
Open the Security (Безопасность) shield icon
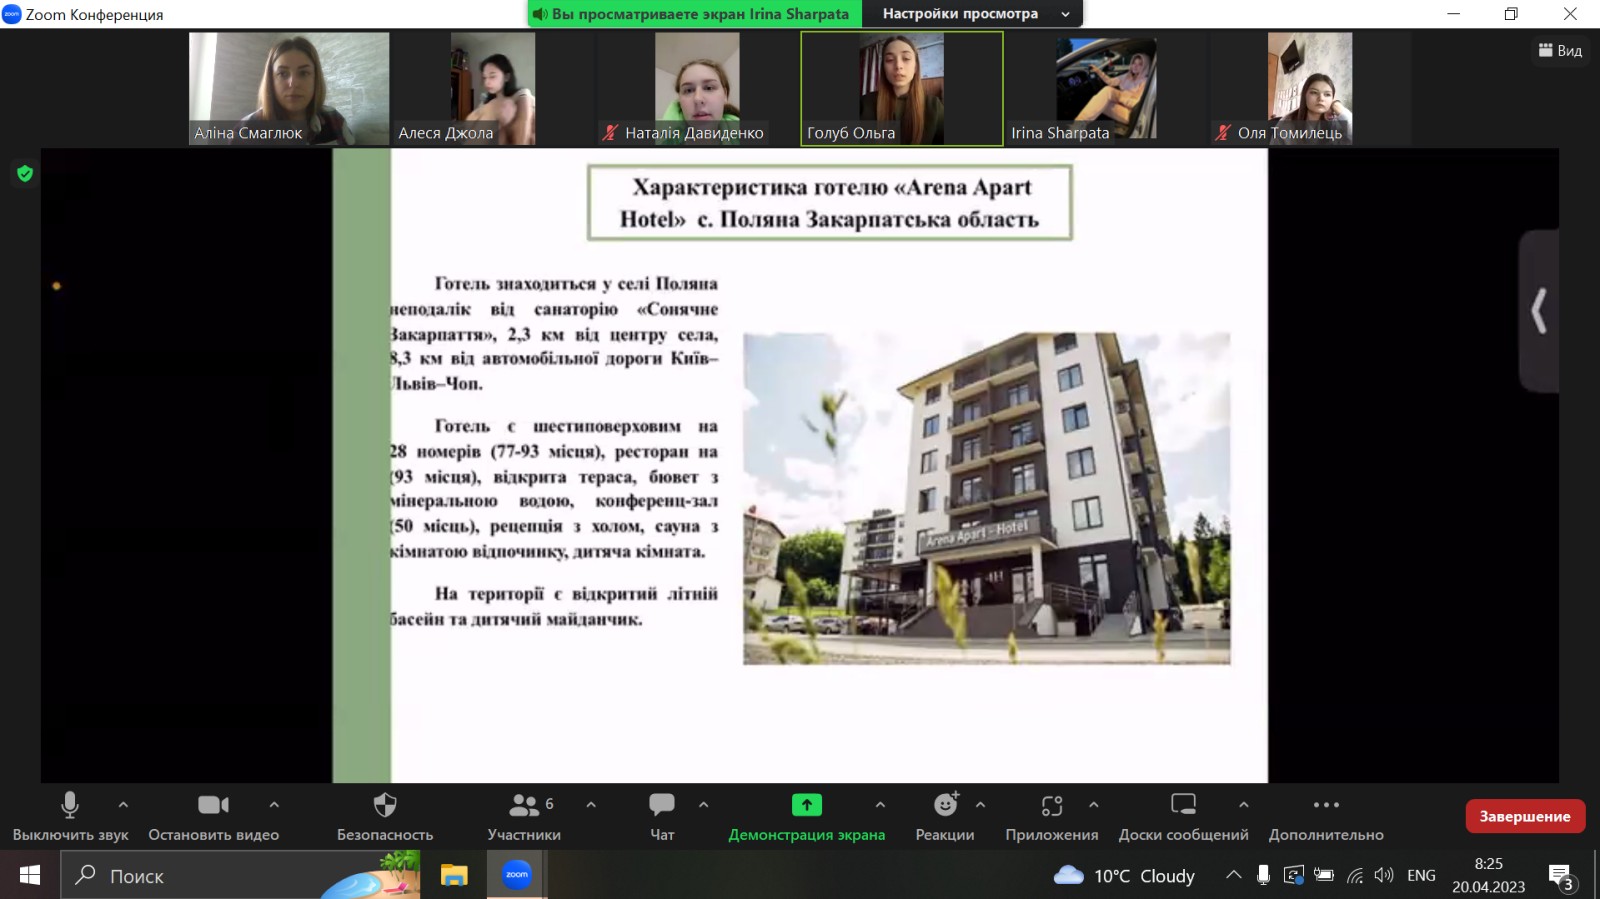[x=385, y=806]
